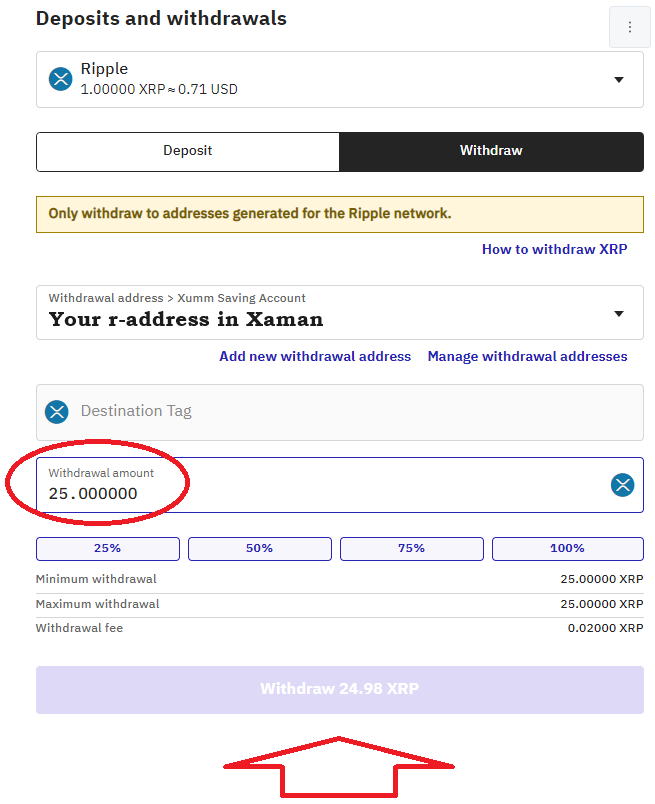Expand the Ripple currency dropdown
The height and width of the screenshot is (804, 655).
pyautogui.click(x=618, y=80)
